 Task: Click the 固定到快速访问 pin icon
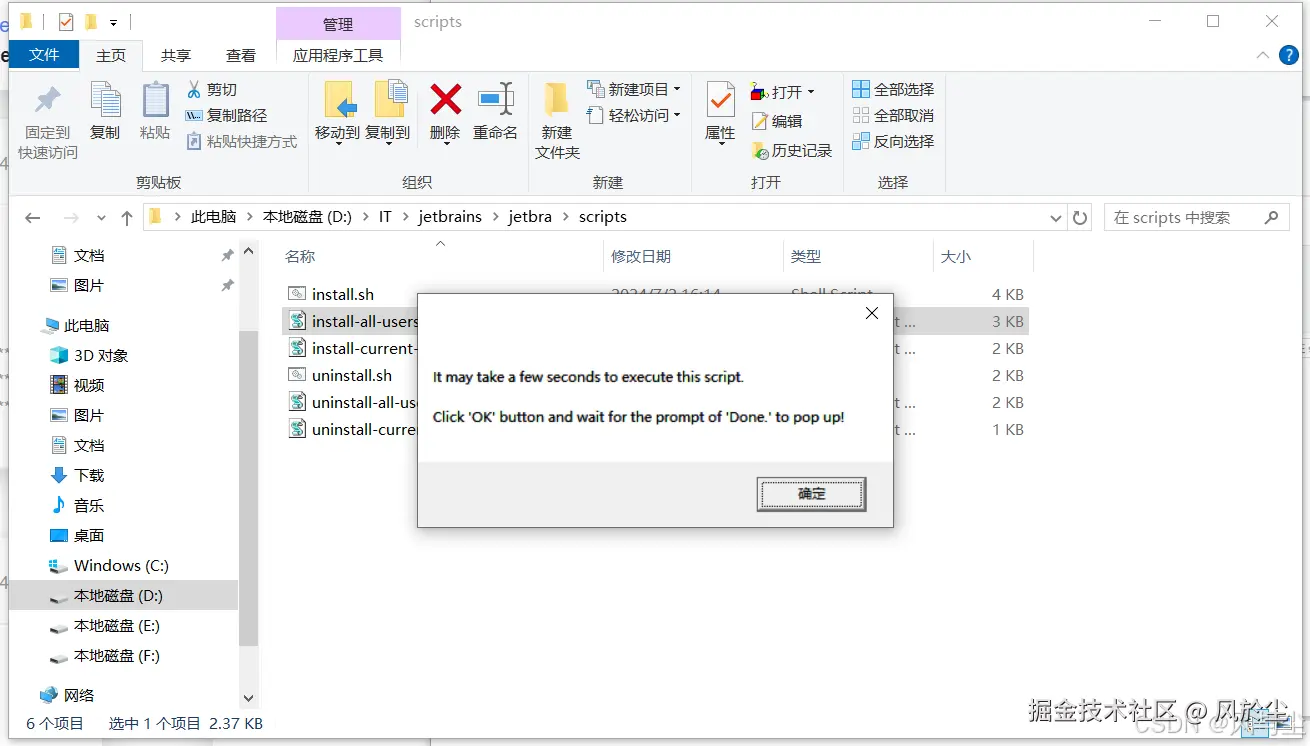pyautogui.click(x=47, y=100)
